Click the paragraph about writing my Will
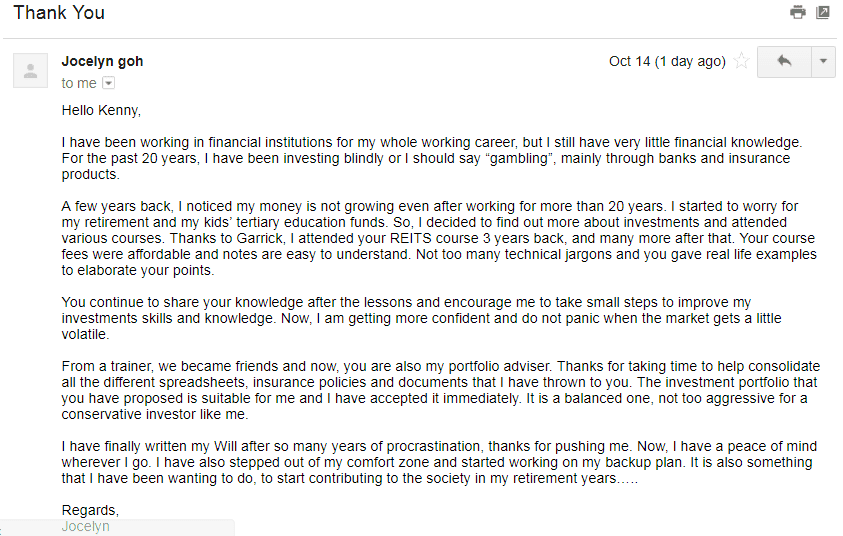 coord(439,462)
